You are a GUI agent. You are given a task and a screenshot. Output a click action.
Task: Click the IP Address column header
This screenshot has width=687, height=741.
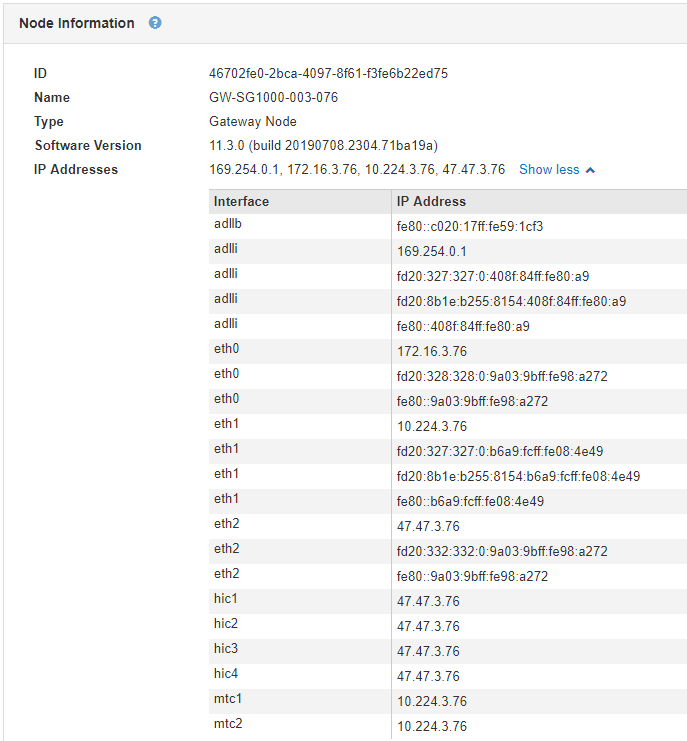click(x=431, y=201)
